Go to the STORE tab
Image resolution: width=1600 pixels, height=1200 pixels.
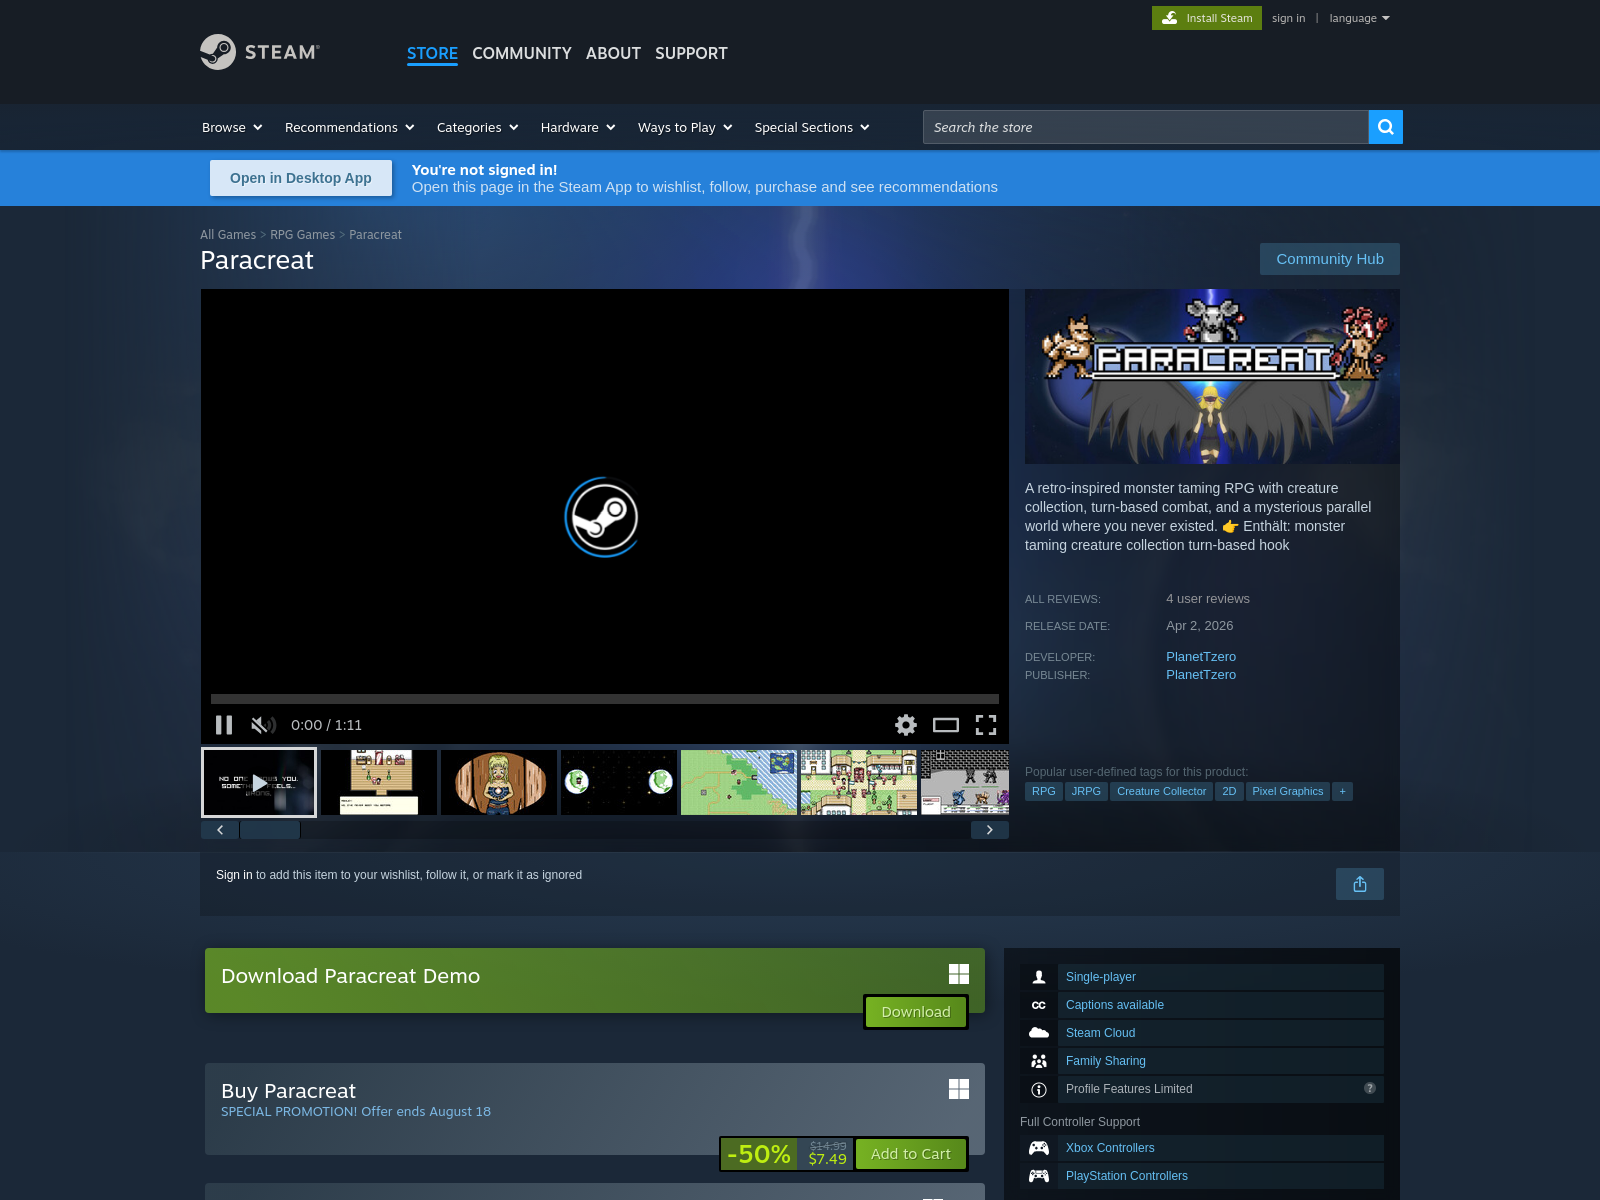click(x=432, y=53)
